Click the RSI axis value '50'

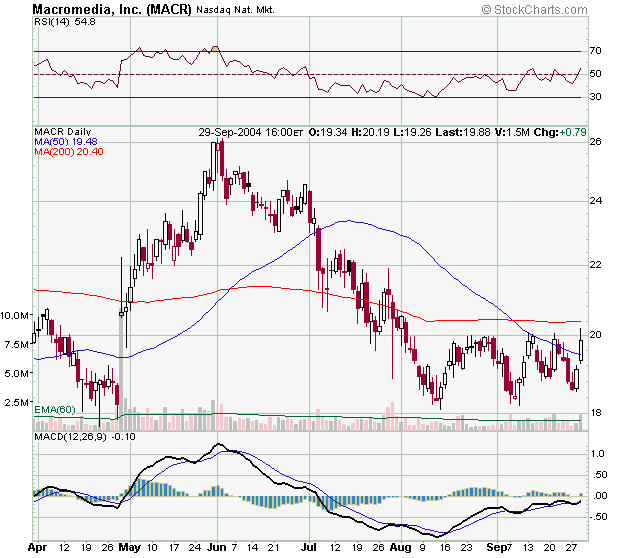point(595,74)
